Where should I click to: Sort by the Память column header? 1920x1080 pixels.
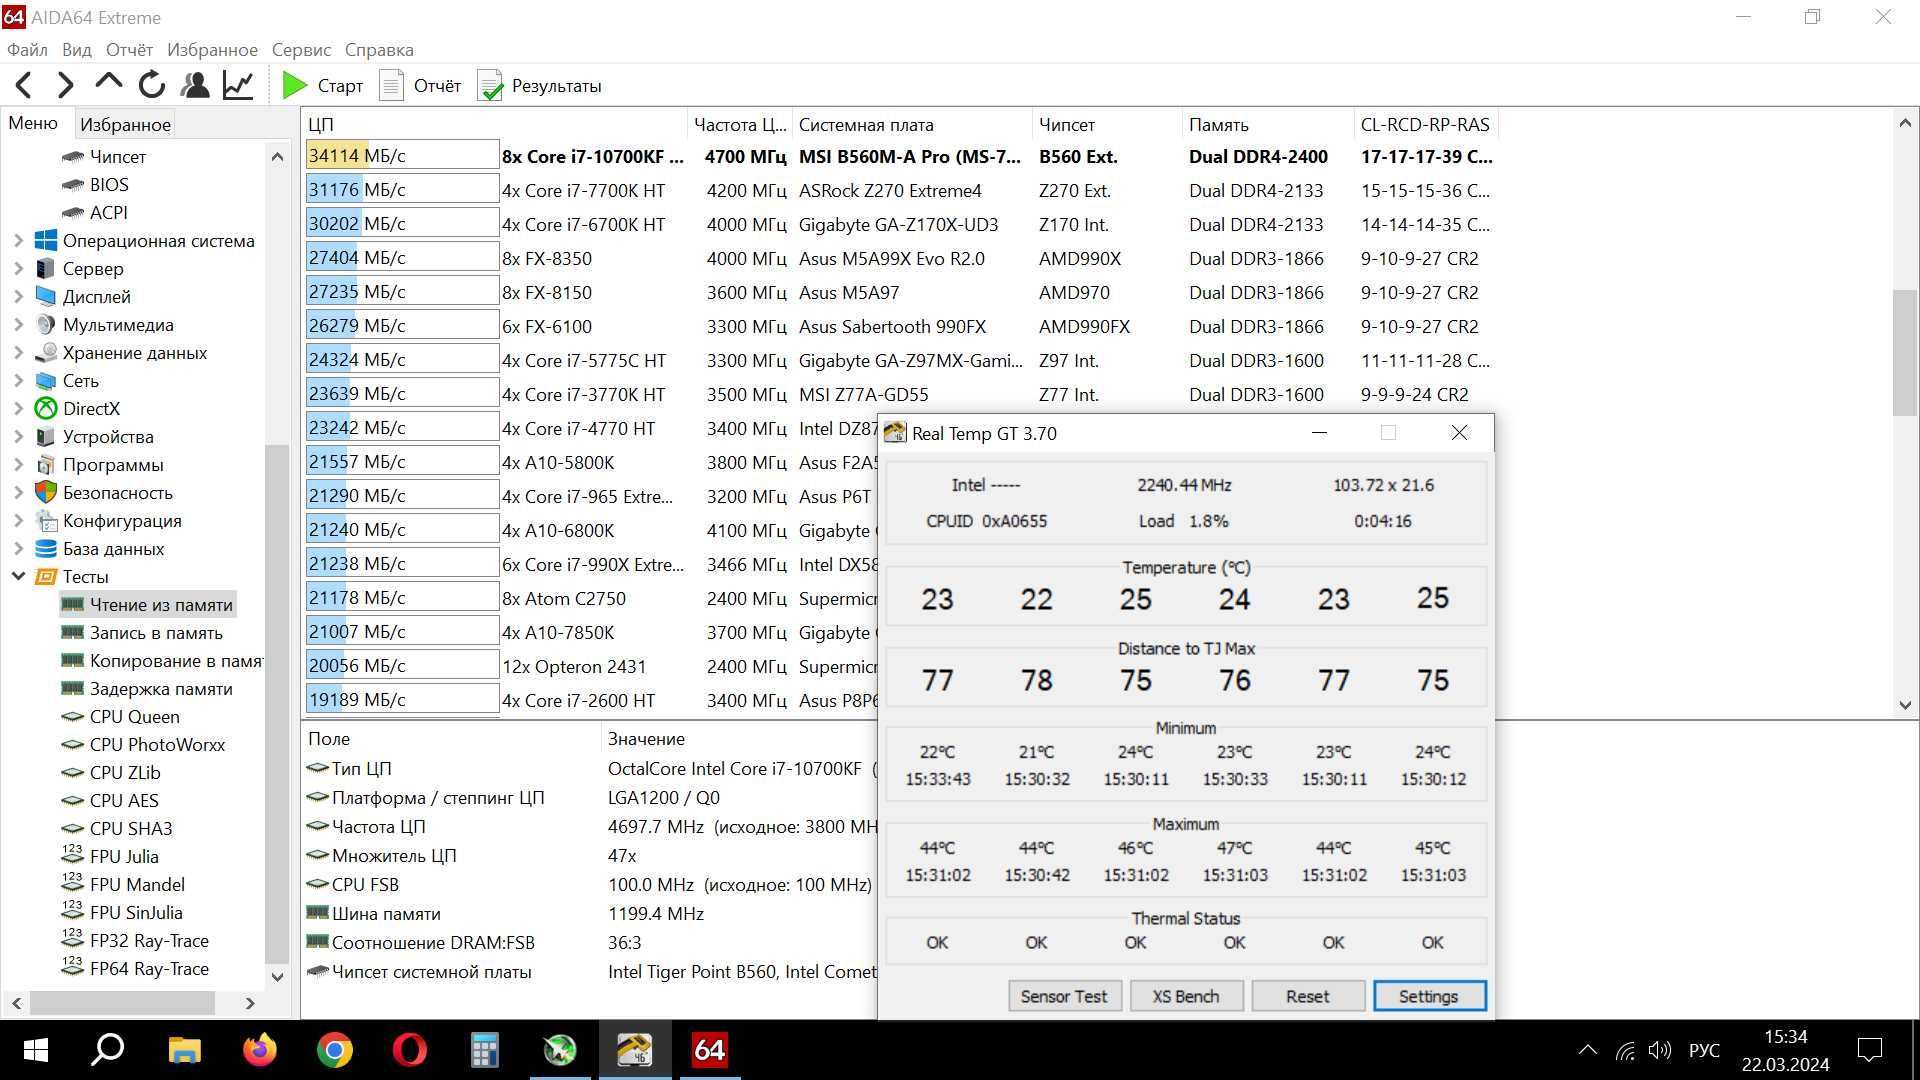tap(1267, 125)
